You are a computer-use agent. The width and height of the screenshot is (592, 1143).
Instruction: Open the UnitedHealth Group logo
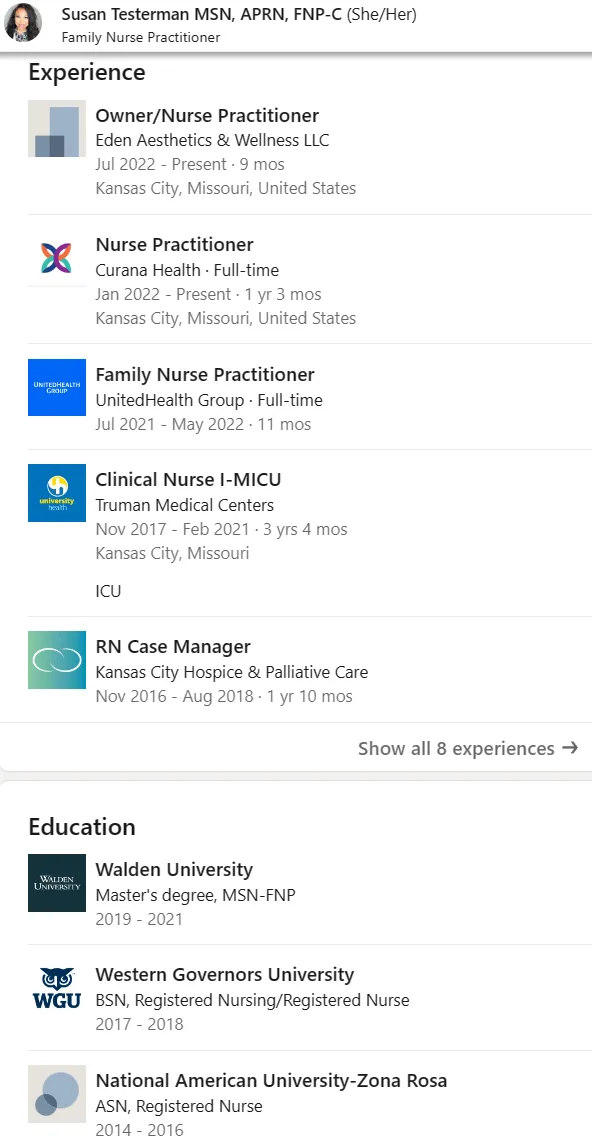tap(57, 387)
